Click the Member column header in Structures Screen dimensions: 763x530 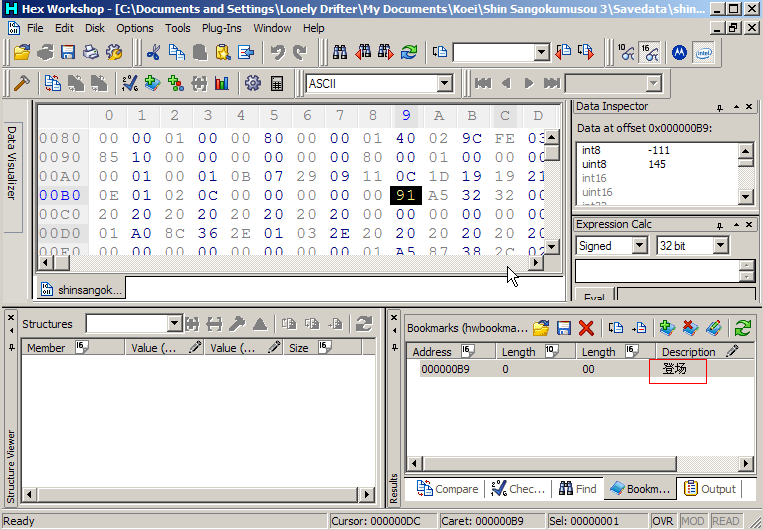tap(73, 347)
